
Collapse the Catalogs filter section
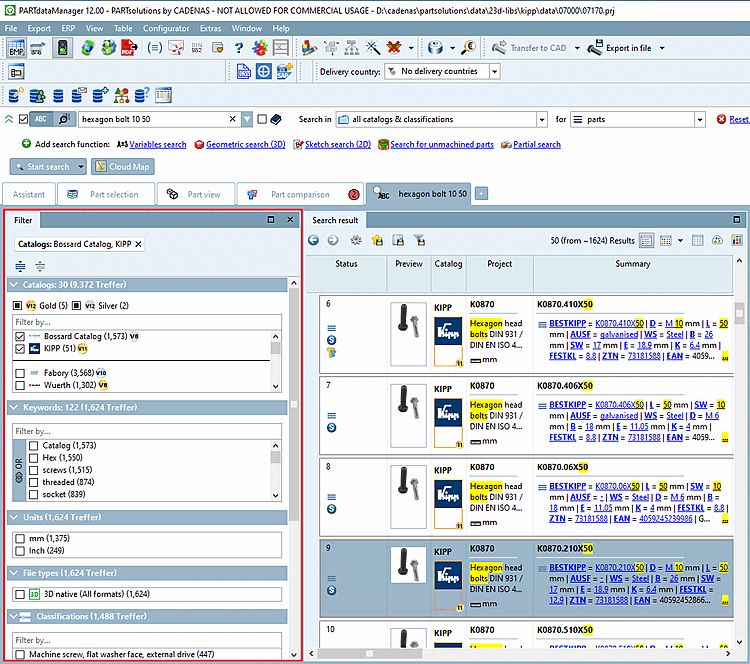(14, 285)
